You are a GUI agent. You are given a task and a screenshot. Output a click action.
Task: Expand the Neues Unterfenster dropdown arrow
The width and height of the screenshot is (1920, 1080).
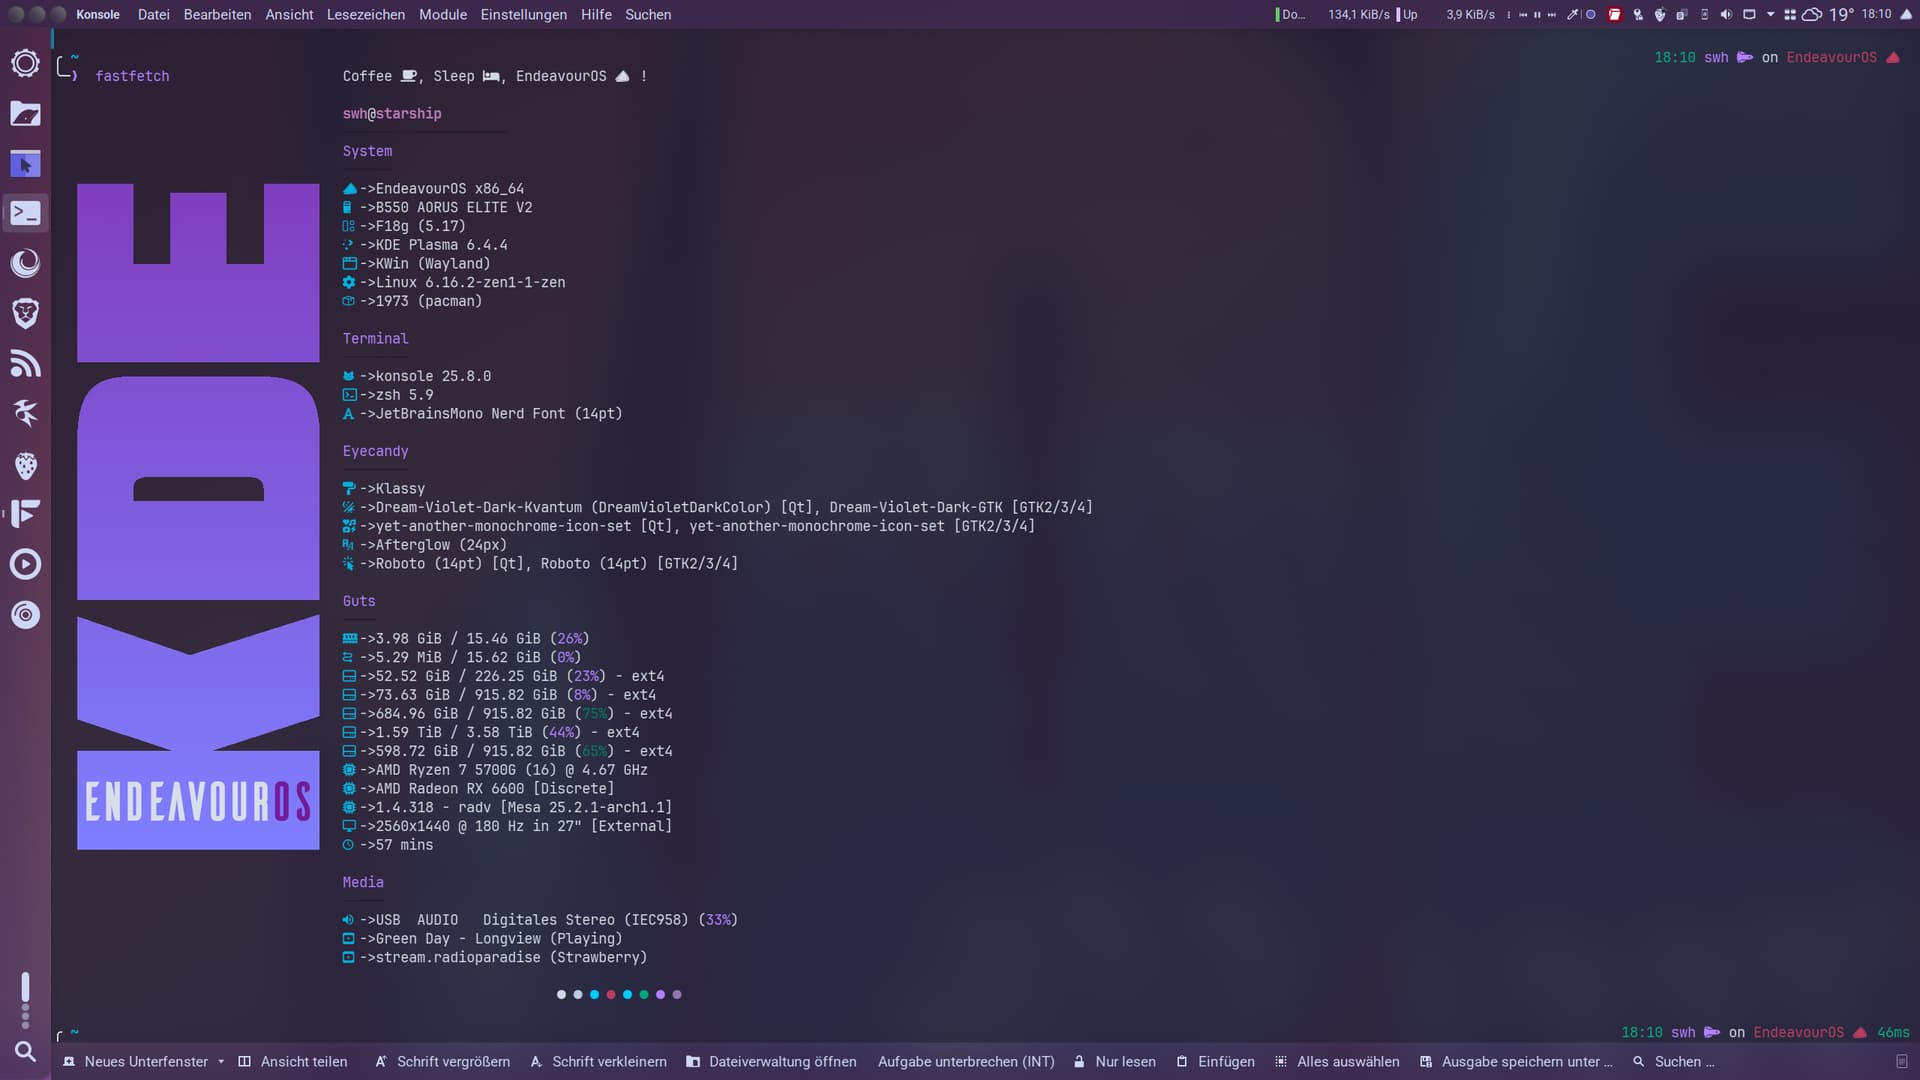220,1062
